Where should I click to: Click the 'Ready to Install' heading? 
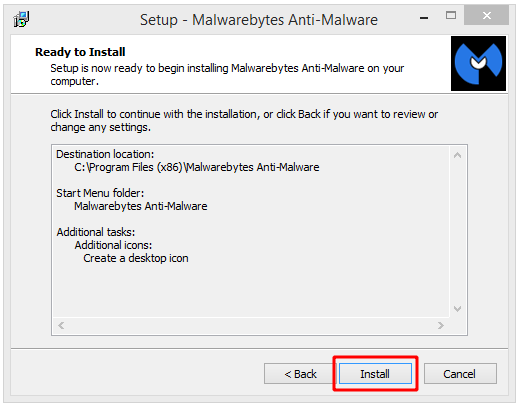80,52
